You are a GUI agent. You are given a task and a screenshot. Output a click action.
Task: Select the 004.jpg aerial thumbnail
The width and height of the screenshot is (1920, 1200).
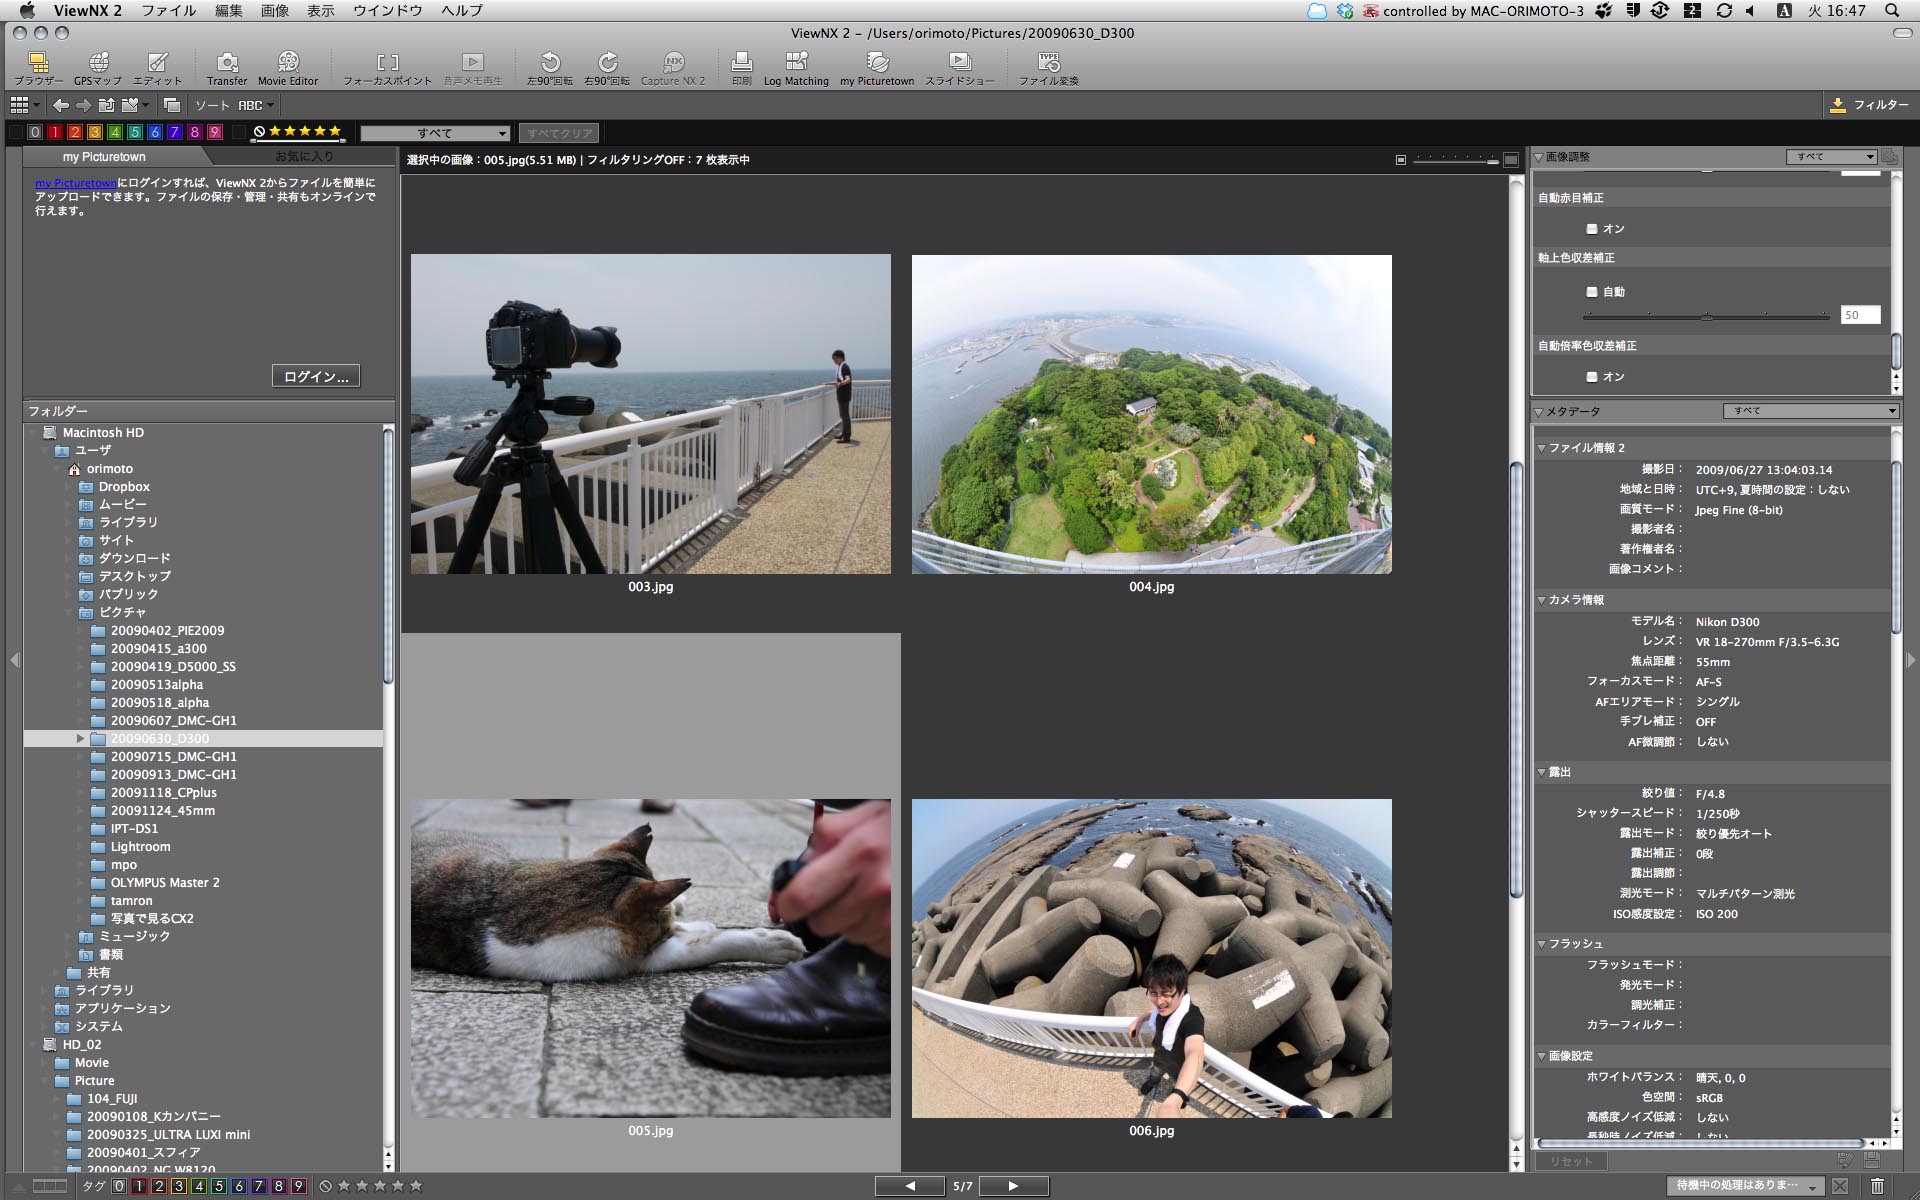click(1151, 414)
